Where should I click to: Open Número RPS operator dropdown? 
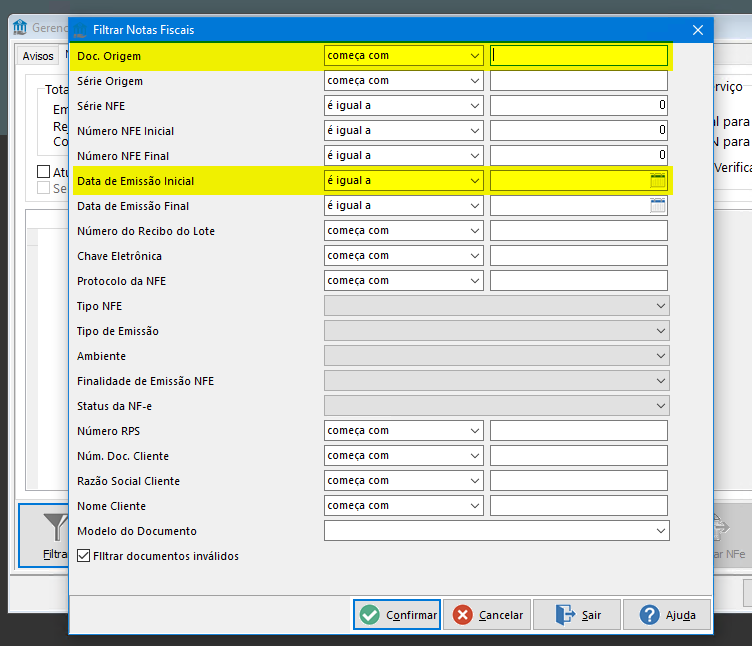[x=403, y=431]
